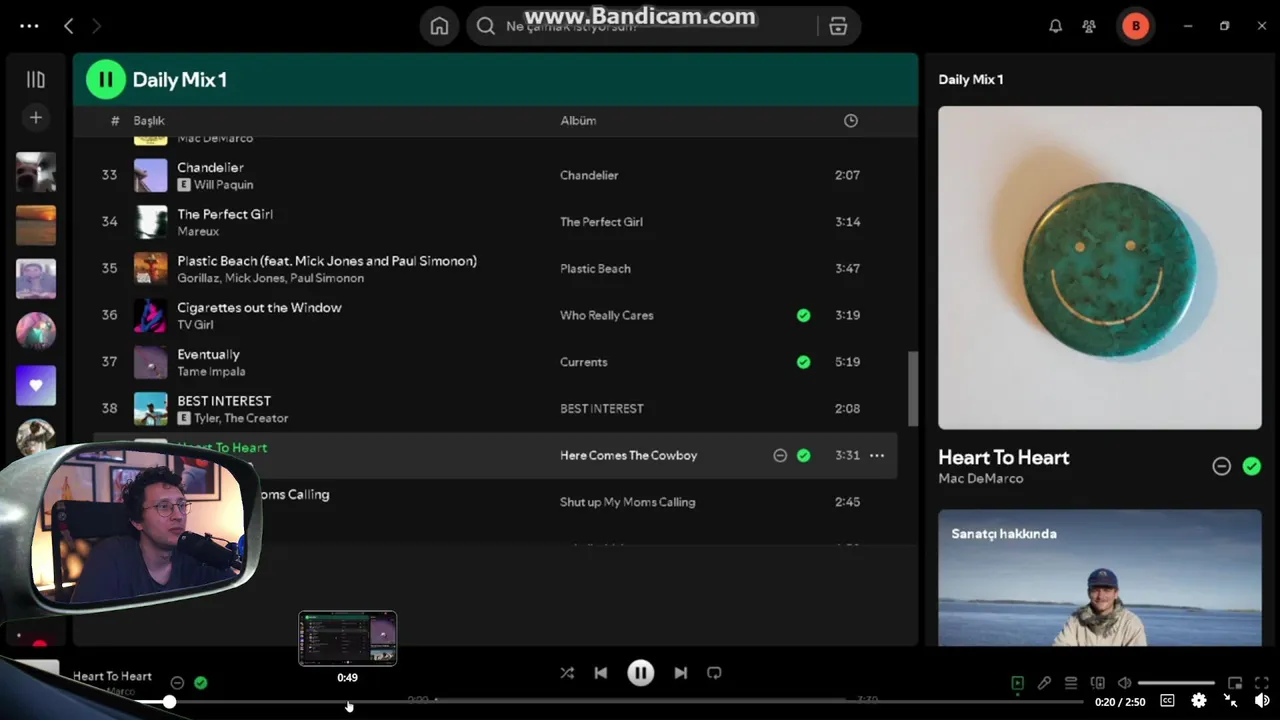The height and width of the screenshot is (720, 1280).
Task: Select Cigarettes out the Window track
Action: (x=259, y=308)
